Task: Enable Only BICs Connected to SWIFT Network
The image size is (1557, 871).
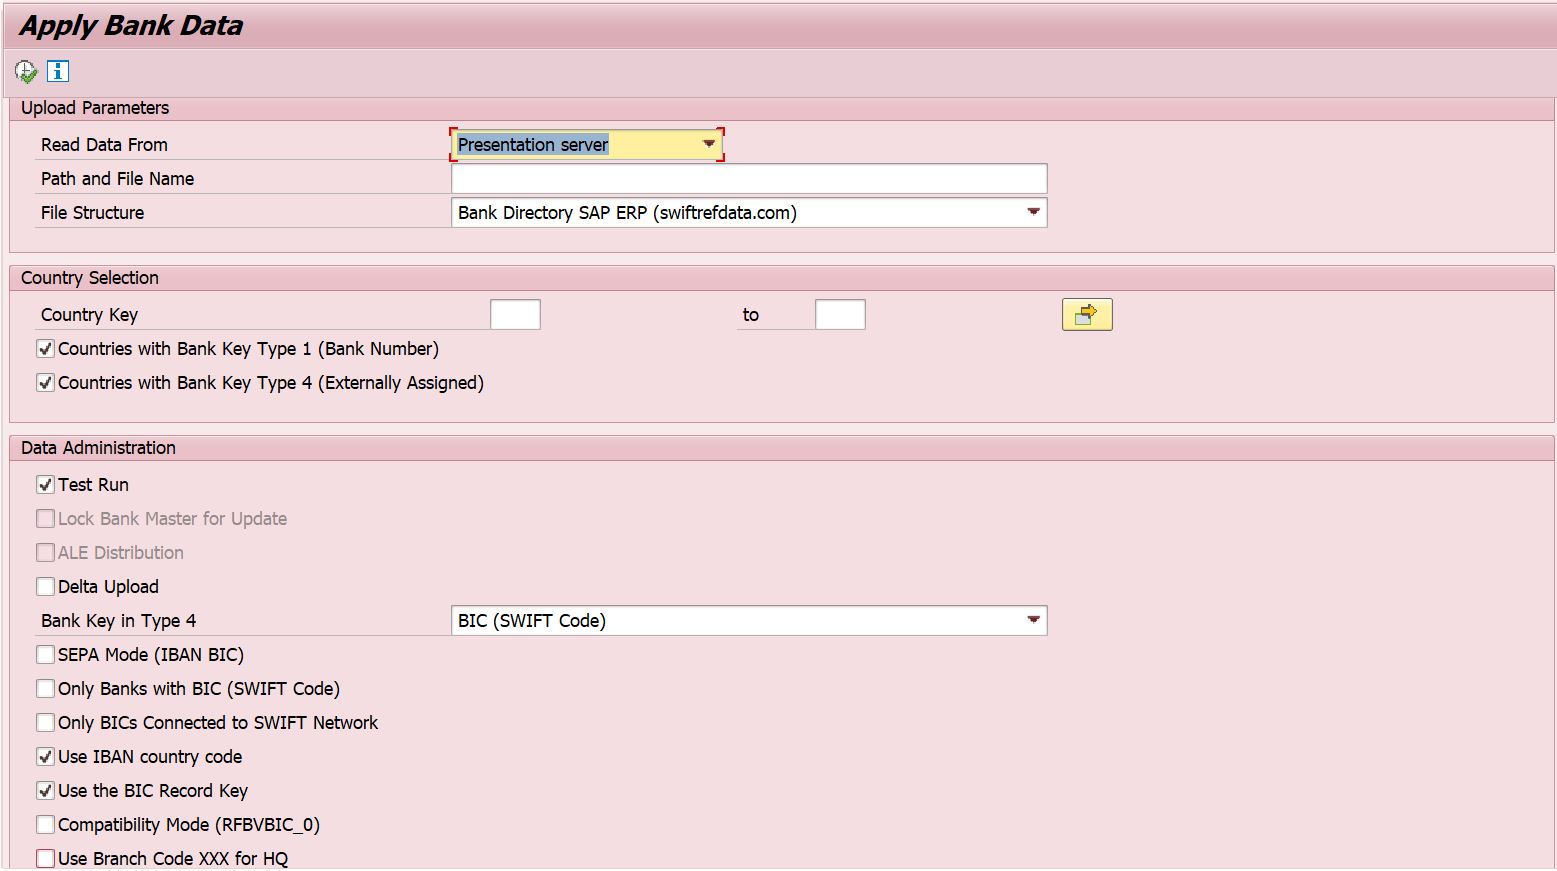Action: [45, 722]
